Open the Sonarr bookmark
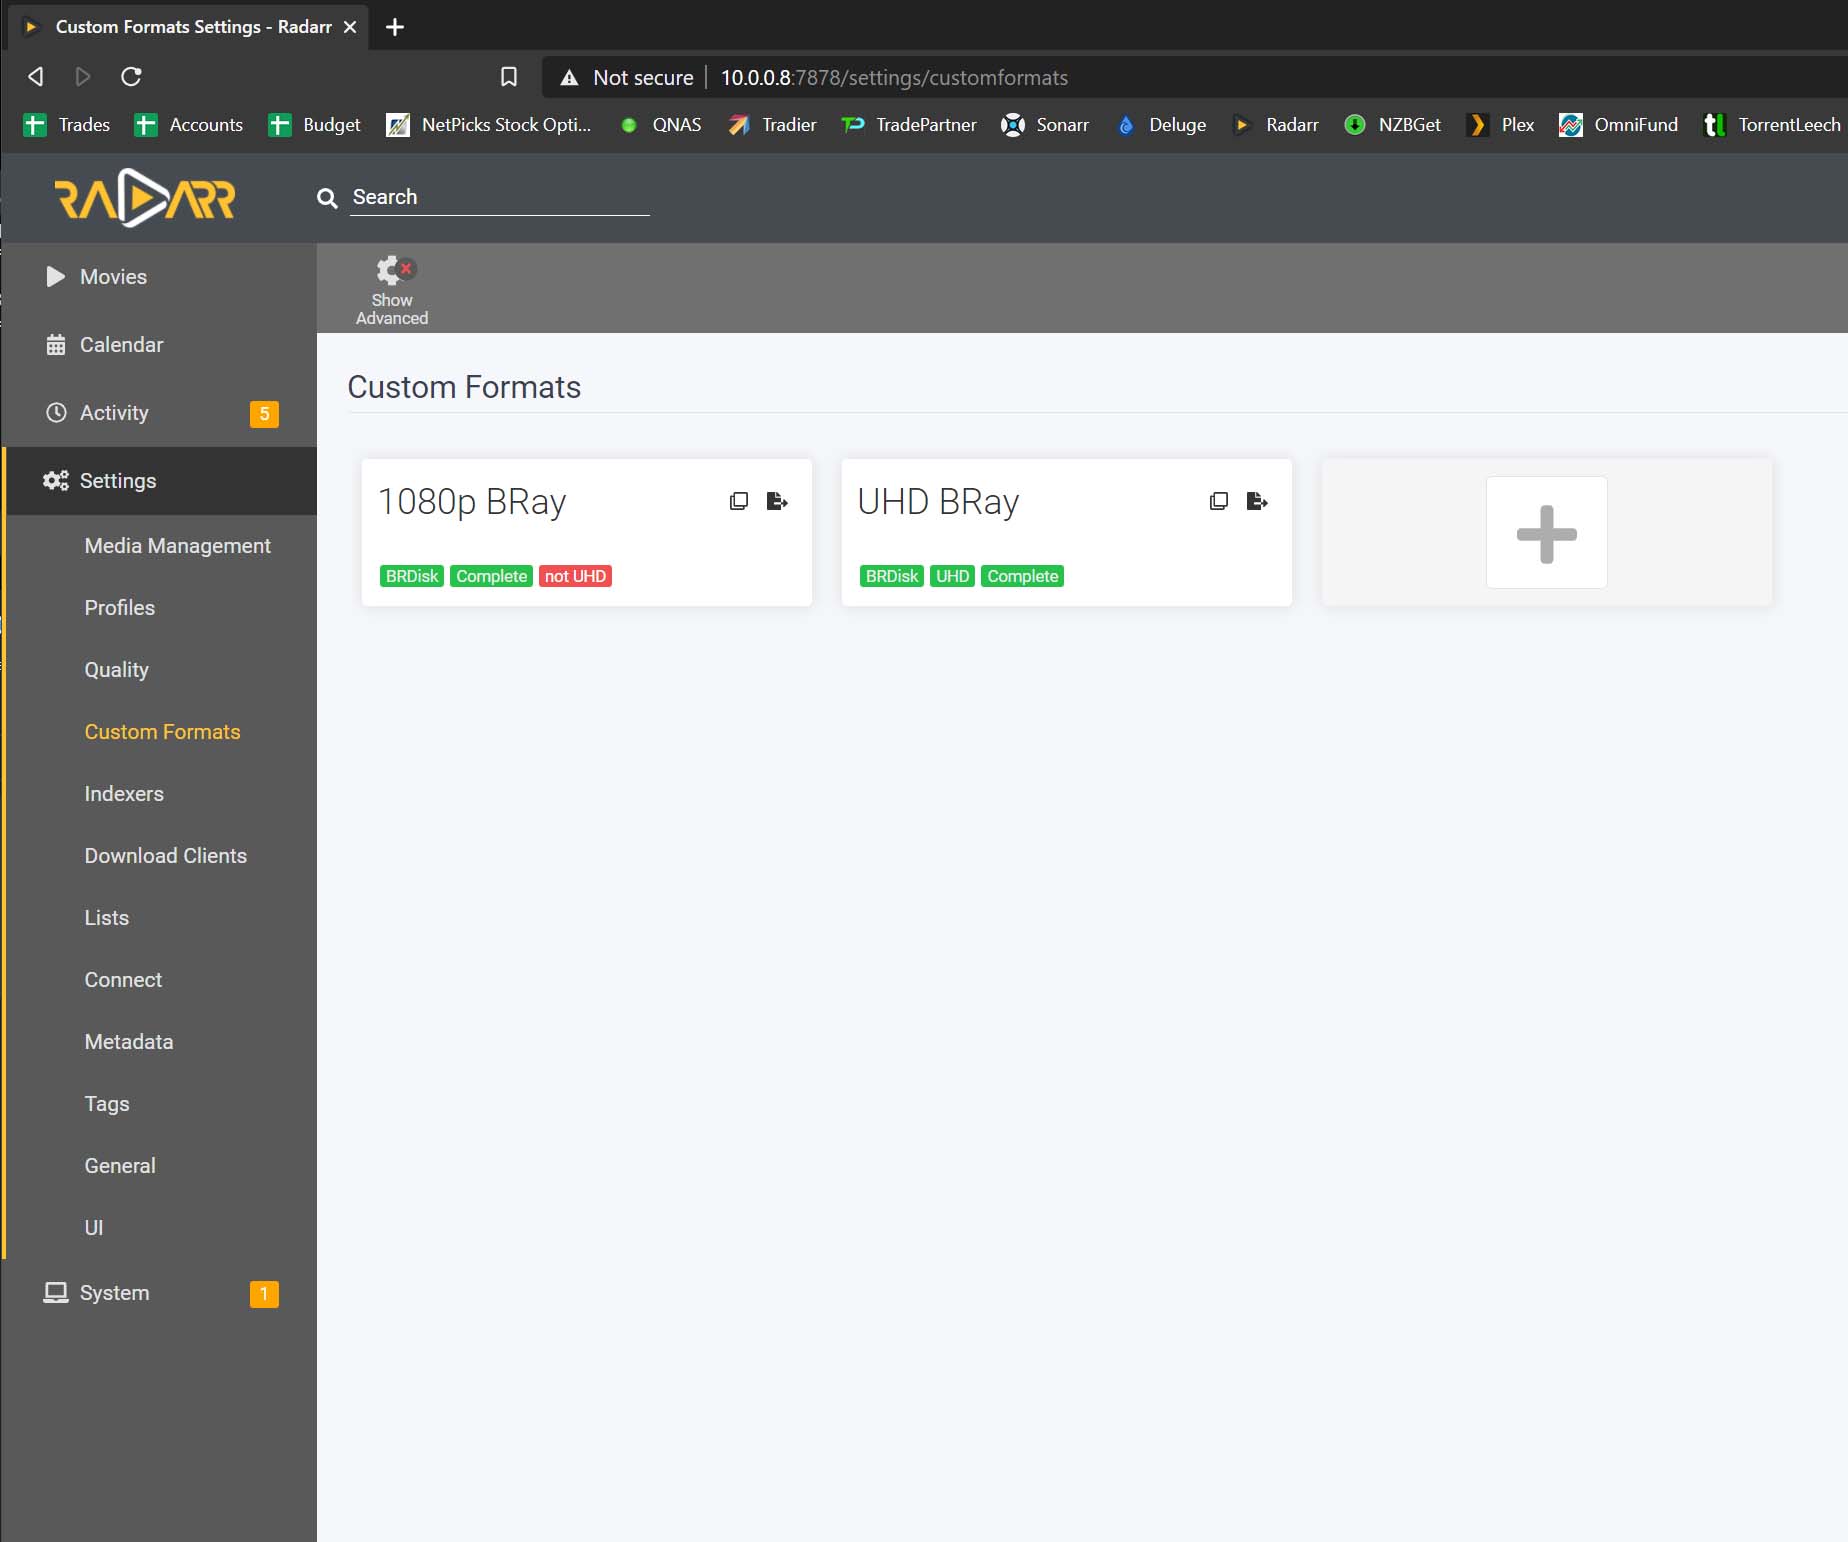The height and width of the screenshot is (1542, 1848). pos(1044,125)
